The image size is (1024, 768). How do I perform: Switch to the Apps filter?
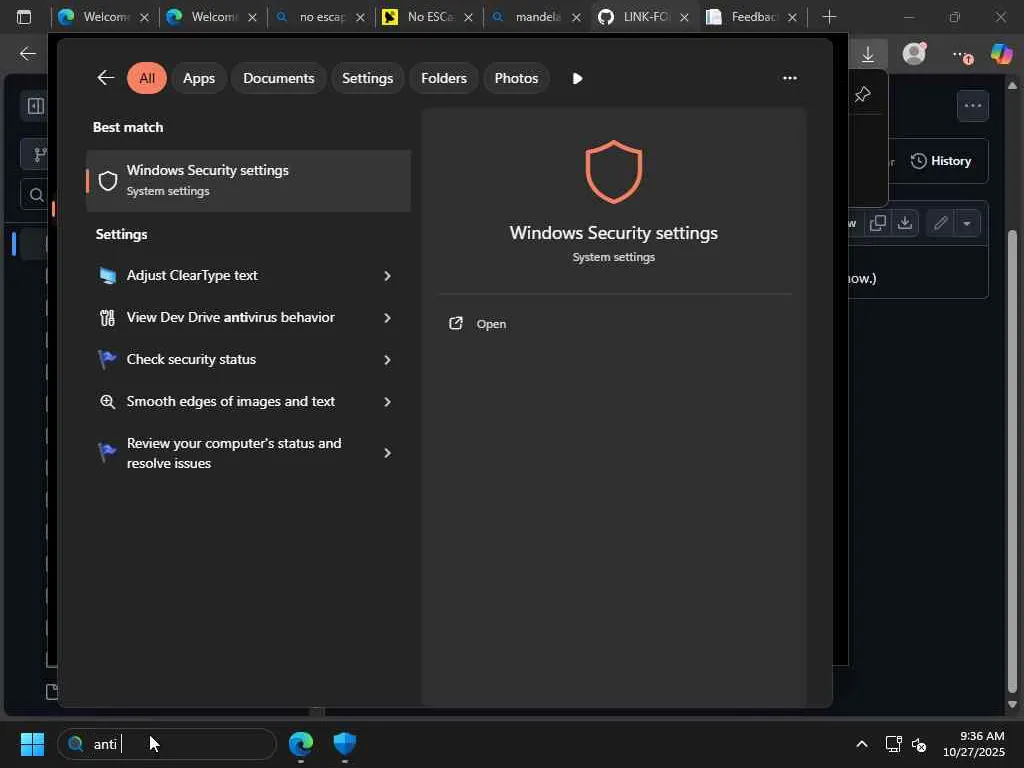click(199, 78)
